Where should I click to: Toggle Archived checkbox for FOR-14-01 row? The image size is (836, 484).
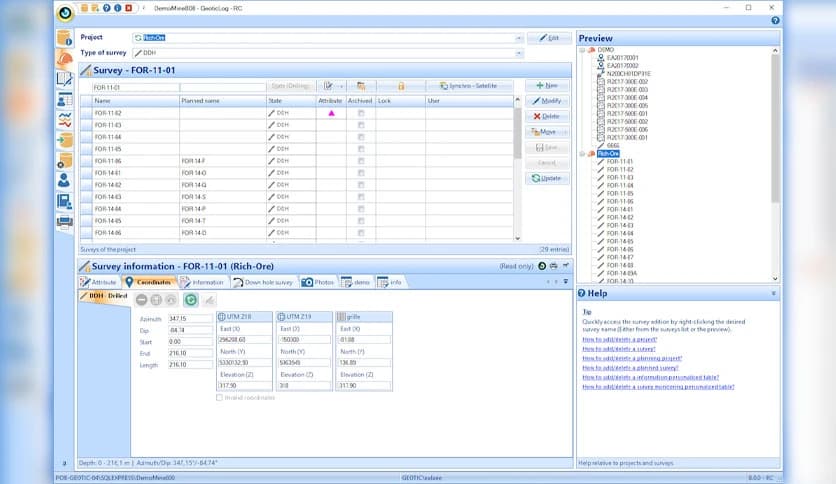[x=361, y=173]
